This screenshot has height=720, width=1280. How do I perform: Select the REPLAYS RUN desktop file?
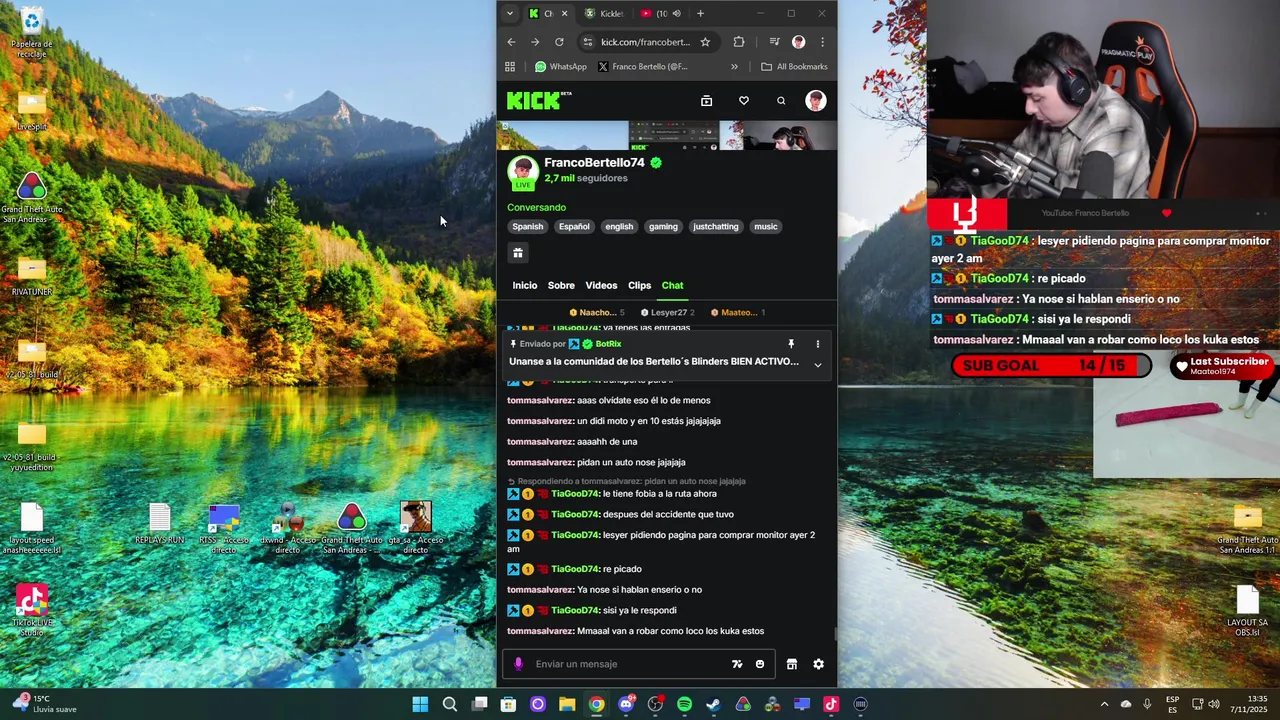click(x=160, y=525)
